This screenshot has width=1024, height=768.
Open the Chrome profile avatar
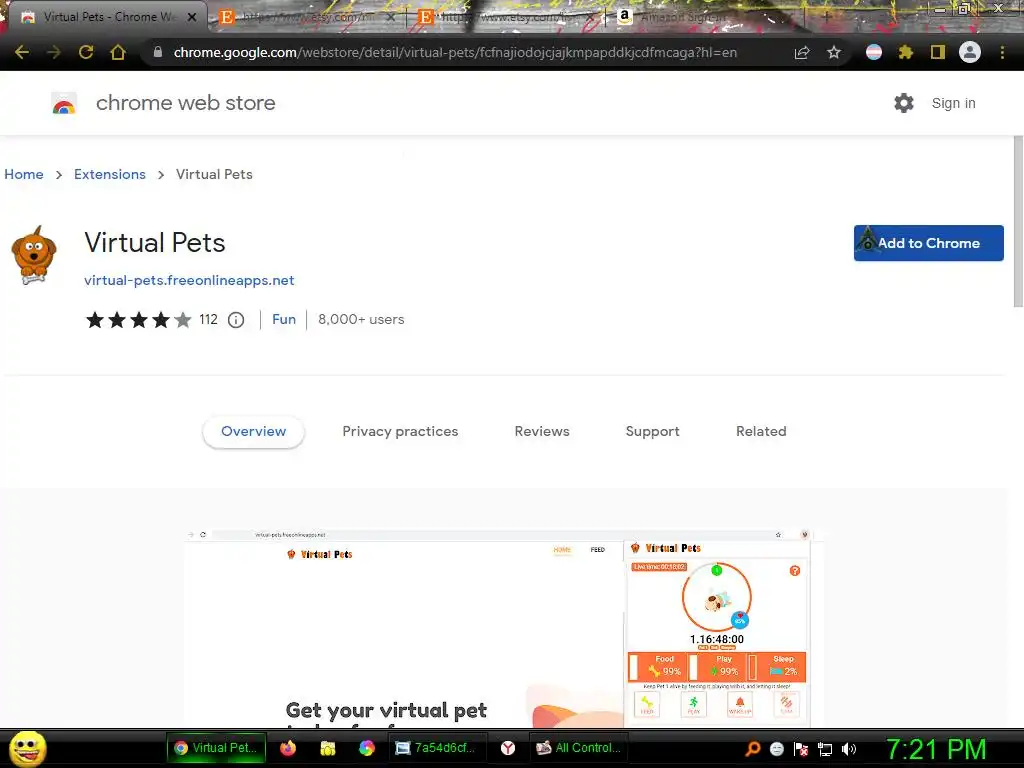coord(970,52)
